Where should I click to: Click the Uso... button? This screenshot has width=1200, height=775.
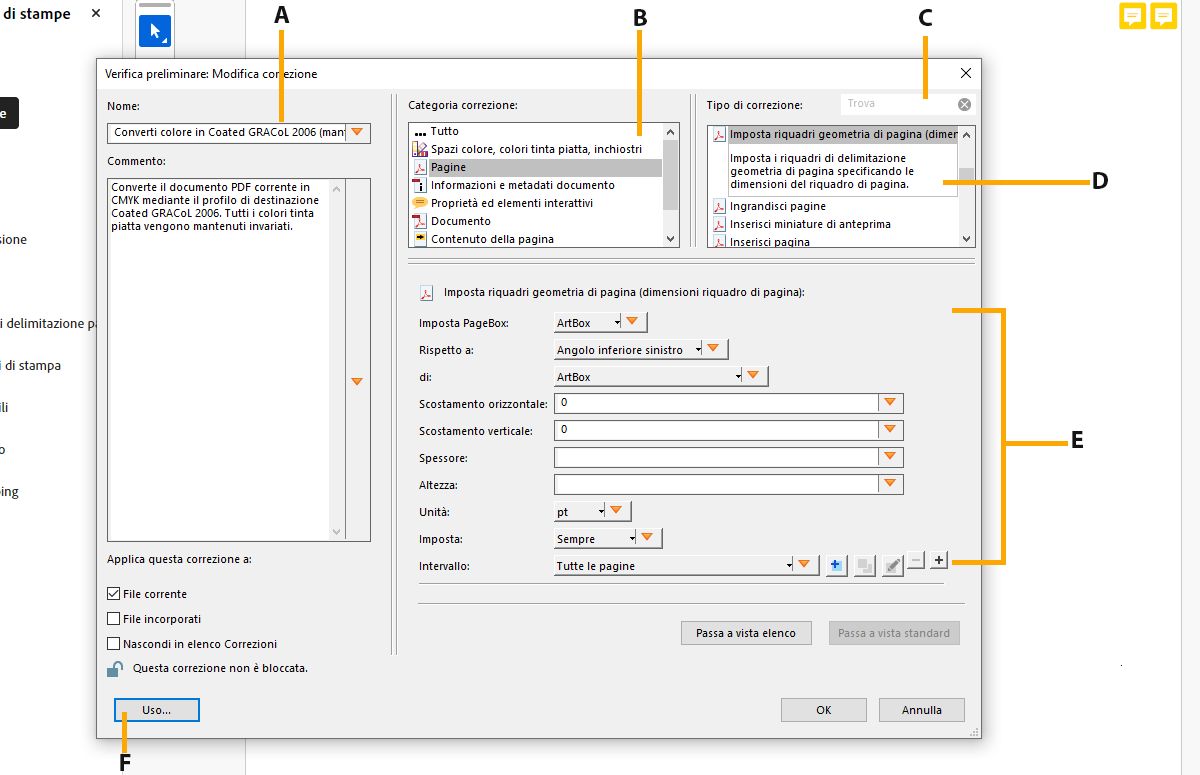(x=157, y=710)
